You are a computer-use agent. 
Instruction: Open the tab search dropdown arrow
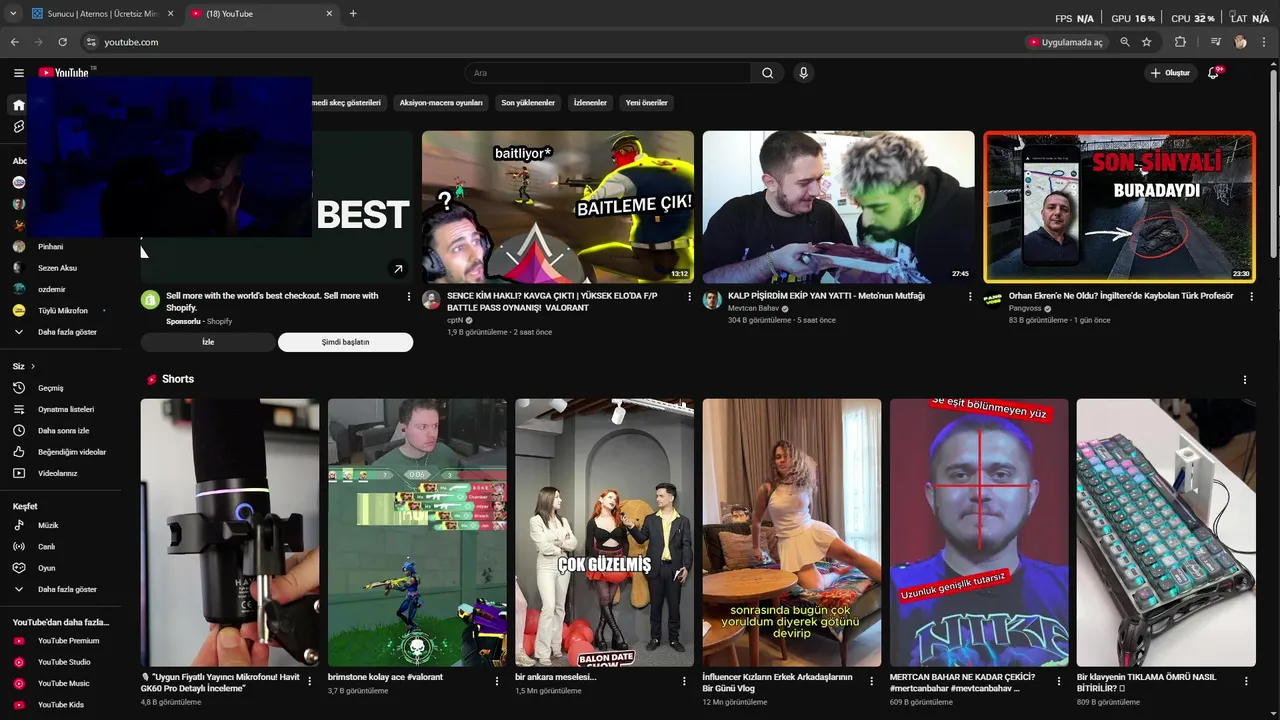pyautogui.click(x=13, y=14)
